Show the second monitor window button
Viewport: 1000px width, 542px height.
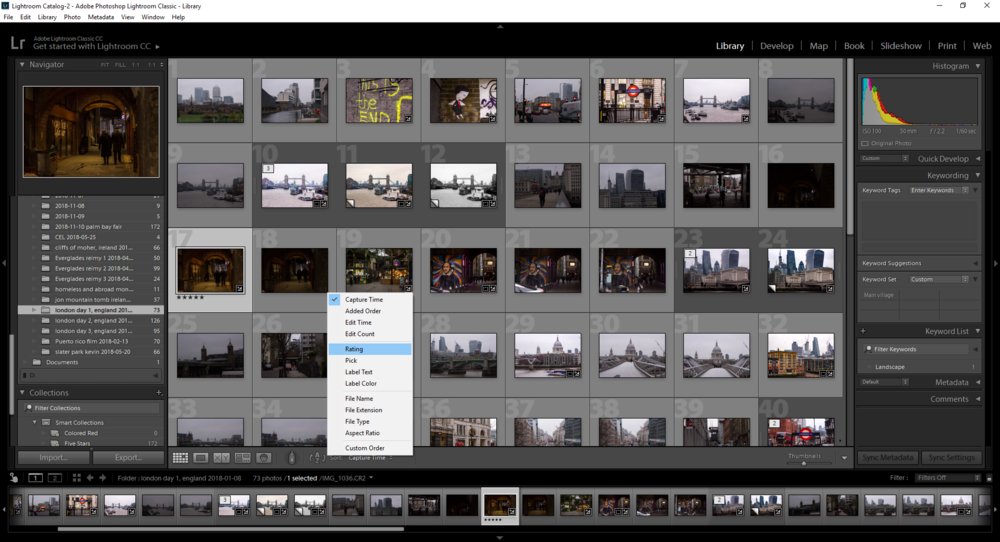point(56,478)
